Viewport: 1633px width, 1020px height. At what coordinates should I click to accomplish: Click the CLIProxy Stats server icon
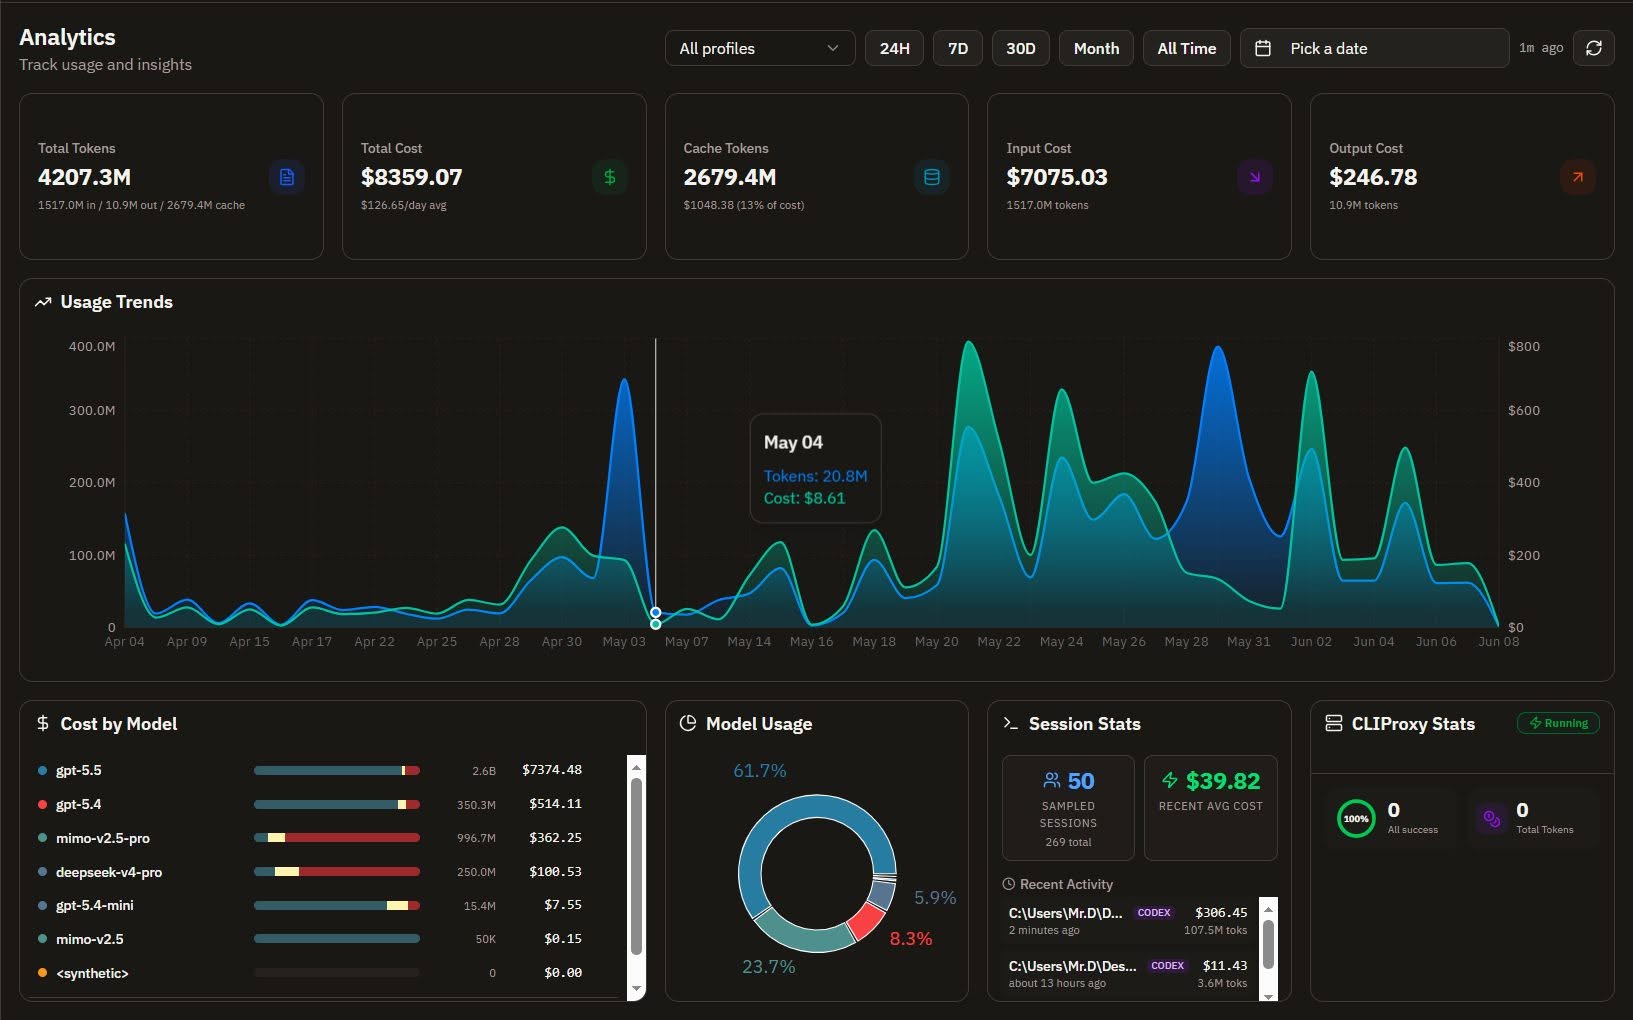pos(1334,723)
